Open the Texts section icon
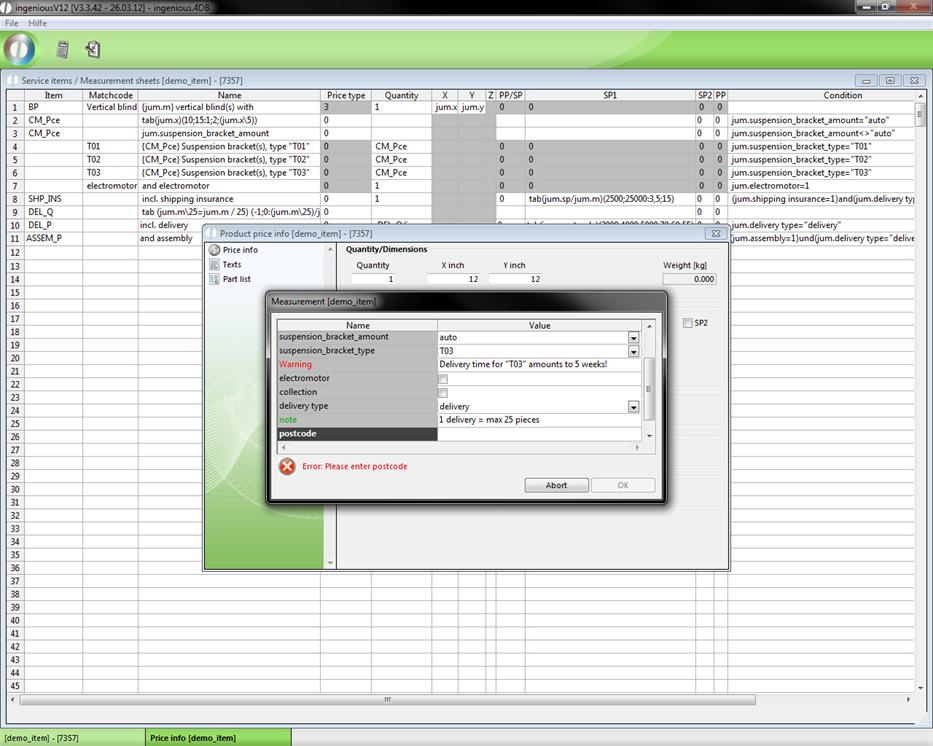This screenshot has width=933, height=746. (214, 265)
